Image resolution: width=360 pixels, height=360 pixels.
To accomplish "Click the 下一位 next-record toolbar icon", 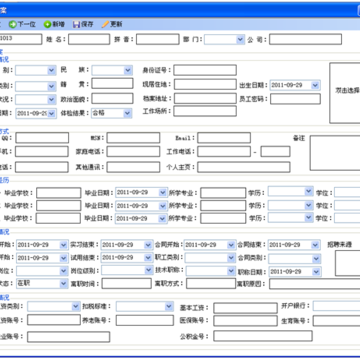I will [x=12, y=24].
